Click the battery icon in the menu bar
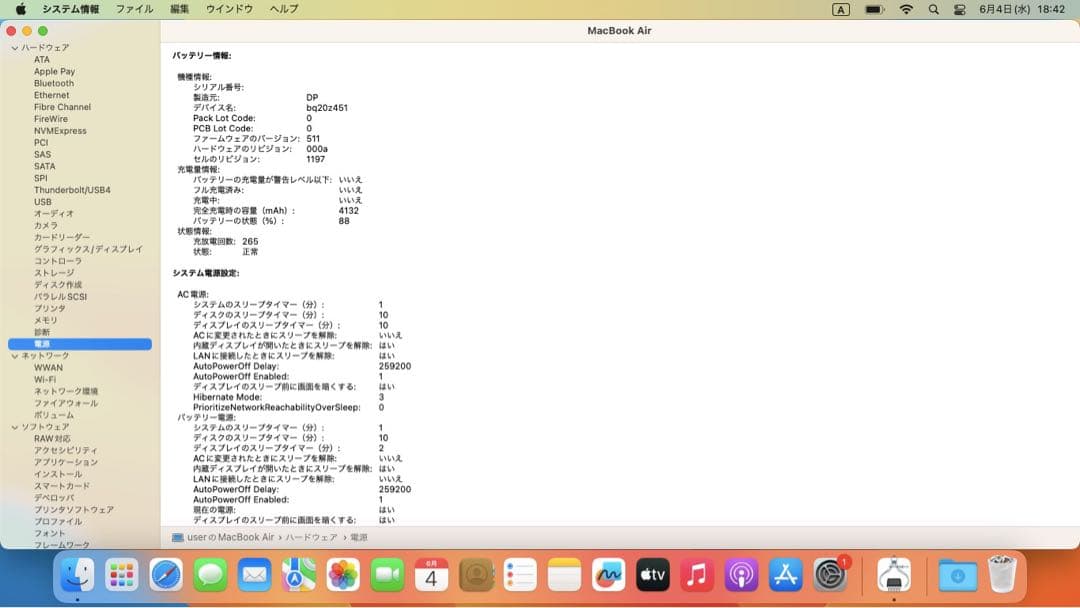1080x608 pixels. coord(873,9)
